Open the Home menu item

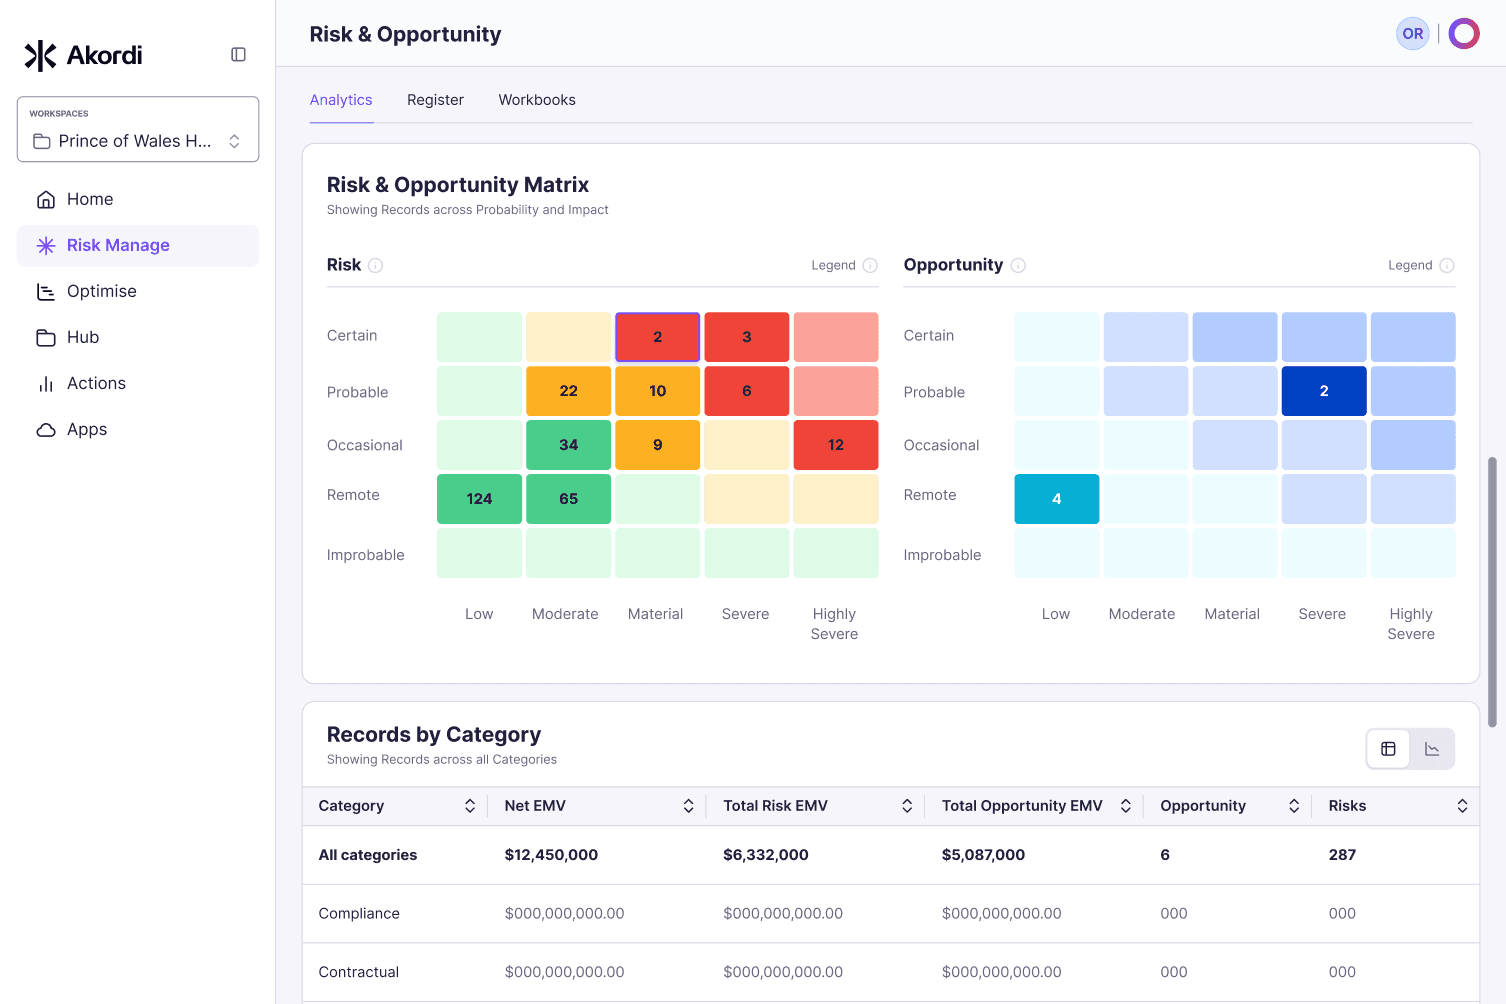[x=138, y=199]
